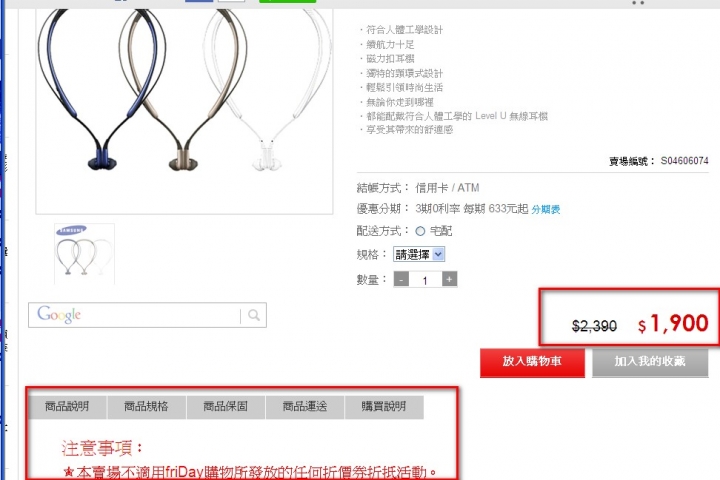
Task: Focus the Google custom search field
Action: (x=135, y=315)
